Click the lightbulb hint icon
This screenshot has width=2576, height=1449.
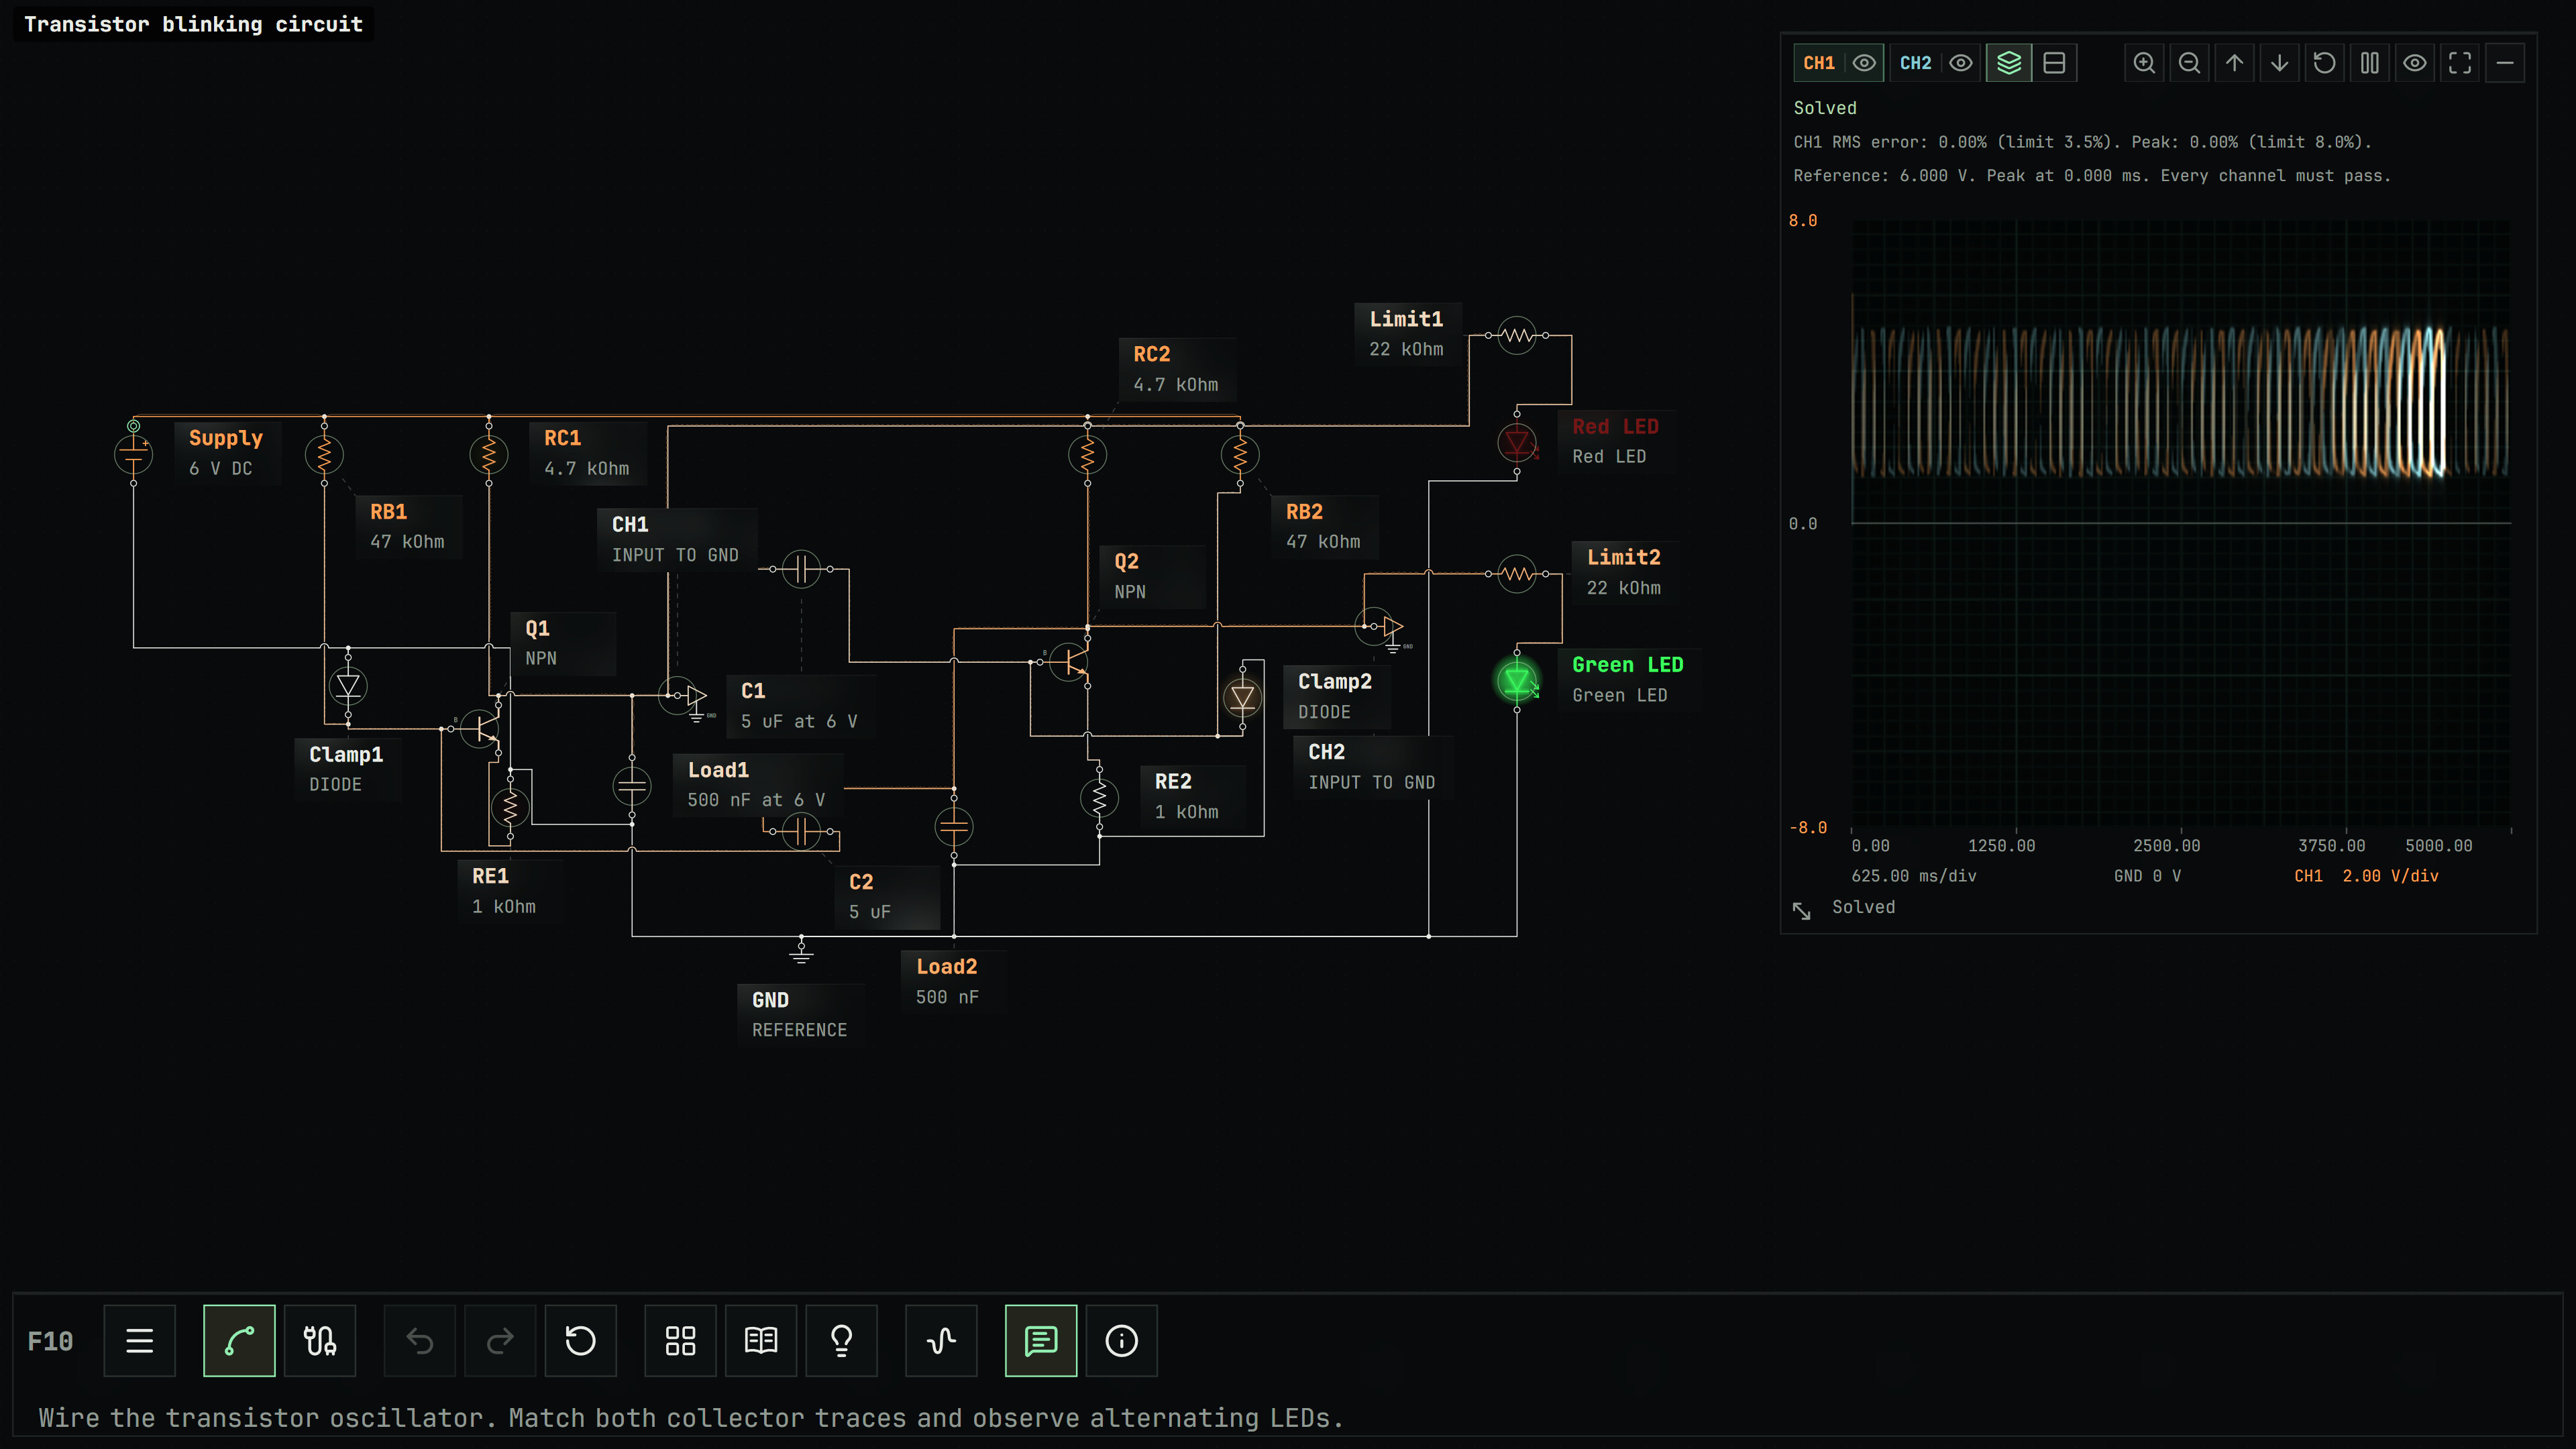pyautogui.click(x=842, y=1340)
